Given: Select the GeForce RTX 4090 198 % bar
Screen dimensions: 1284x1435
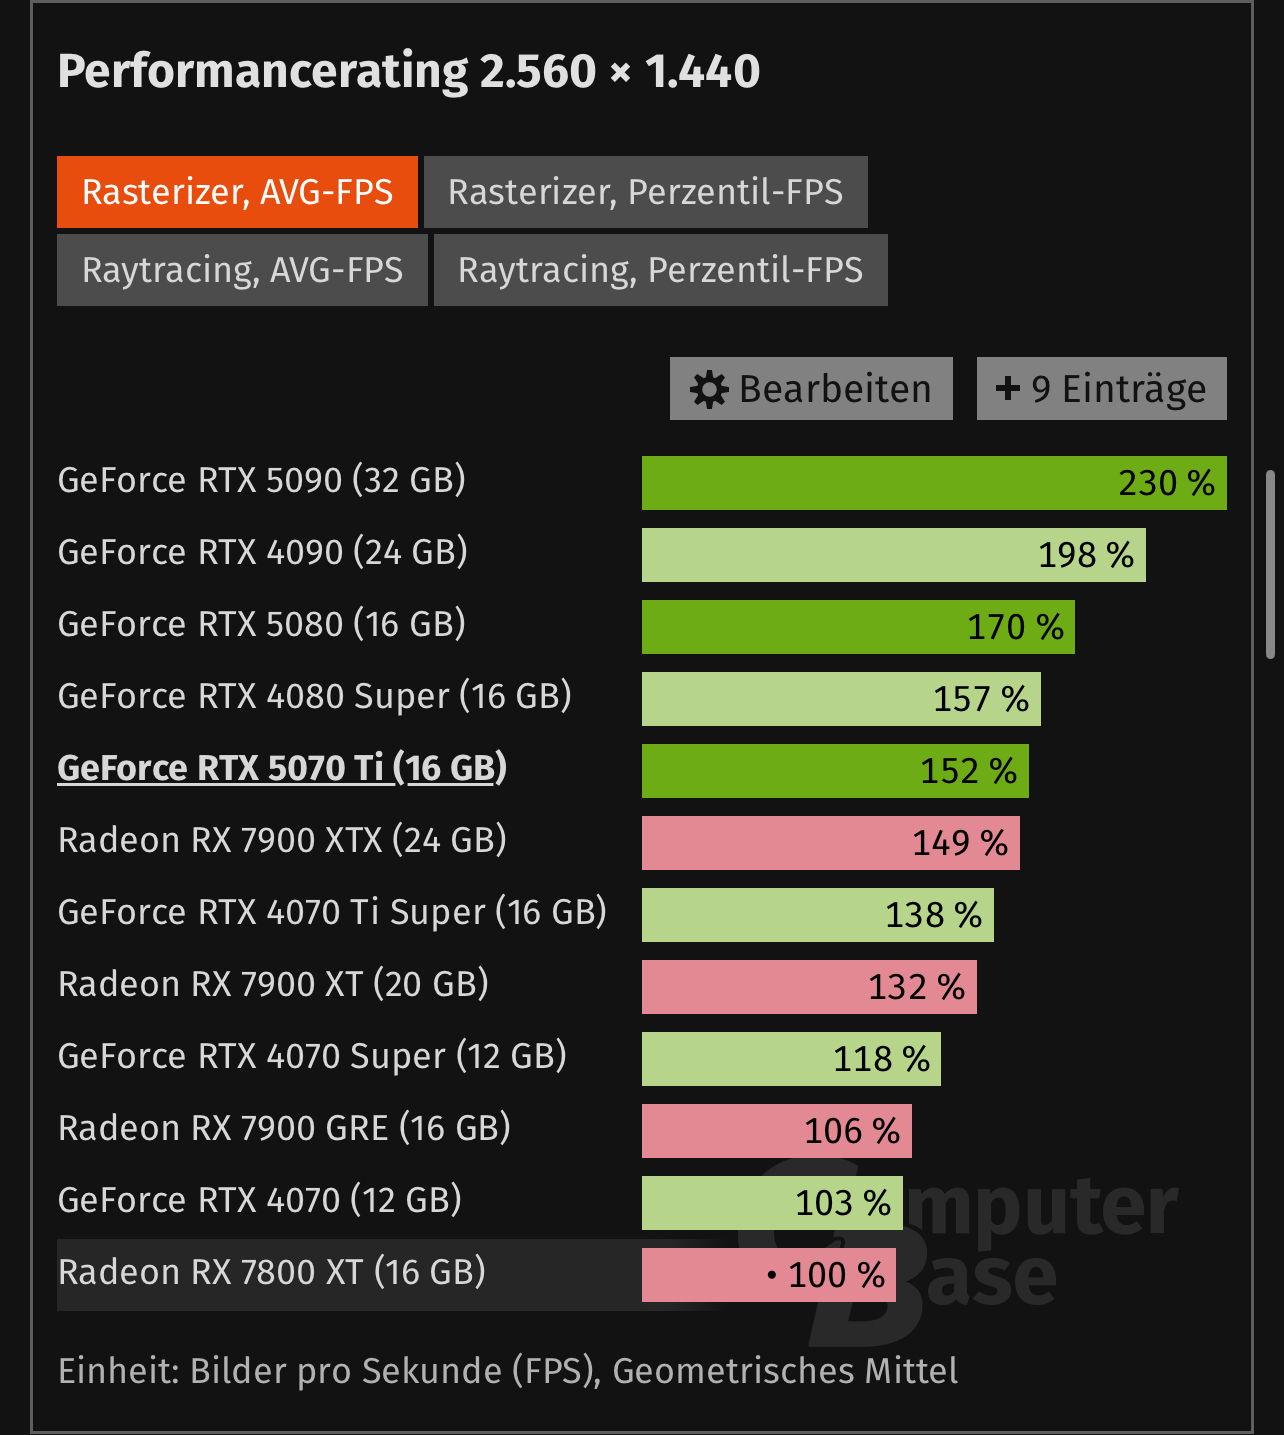Looking at the screenshot, I should [894, 555].
